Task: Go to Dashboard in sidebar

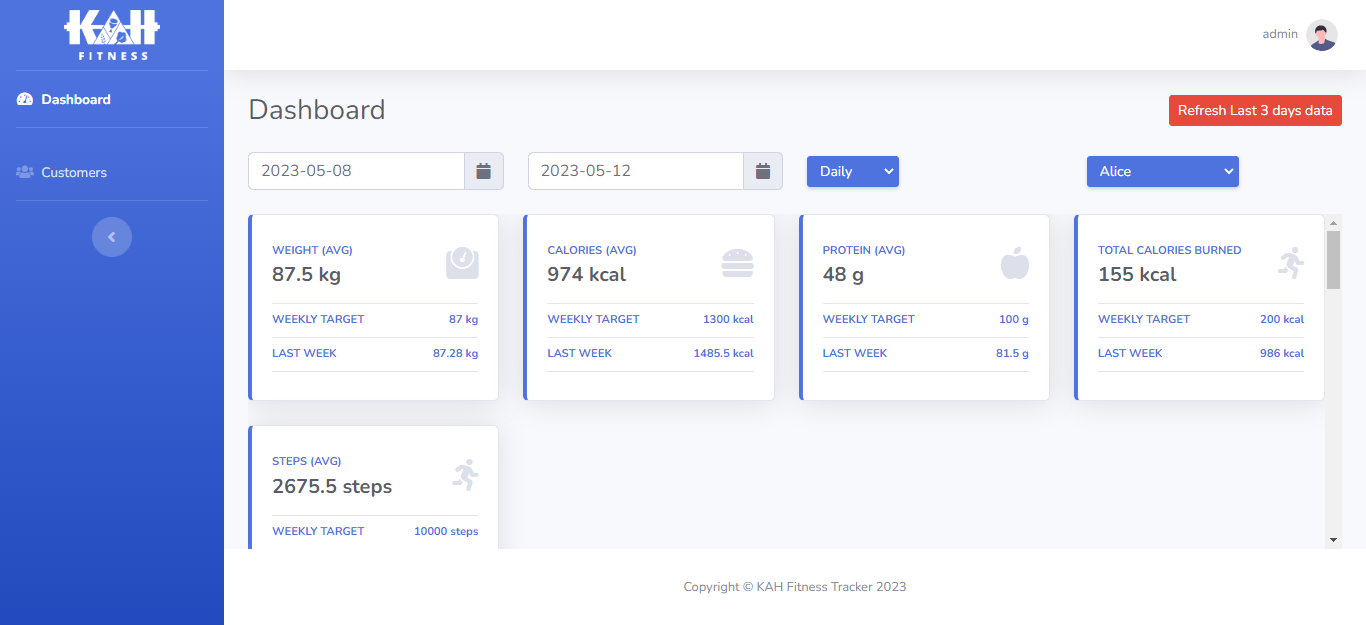Action: (75, 99)
